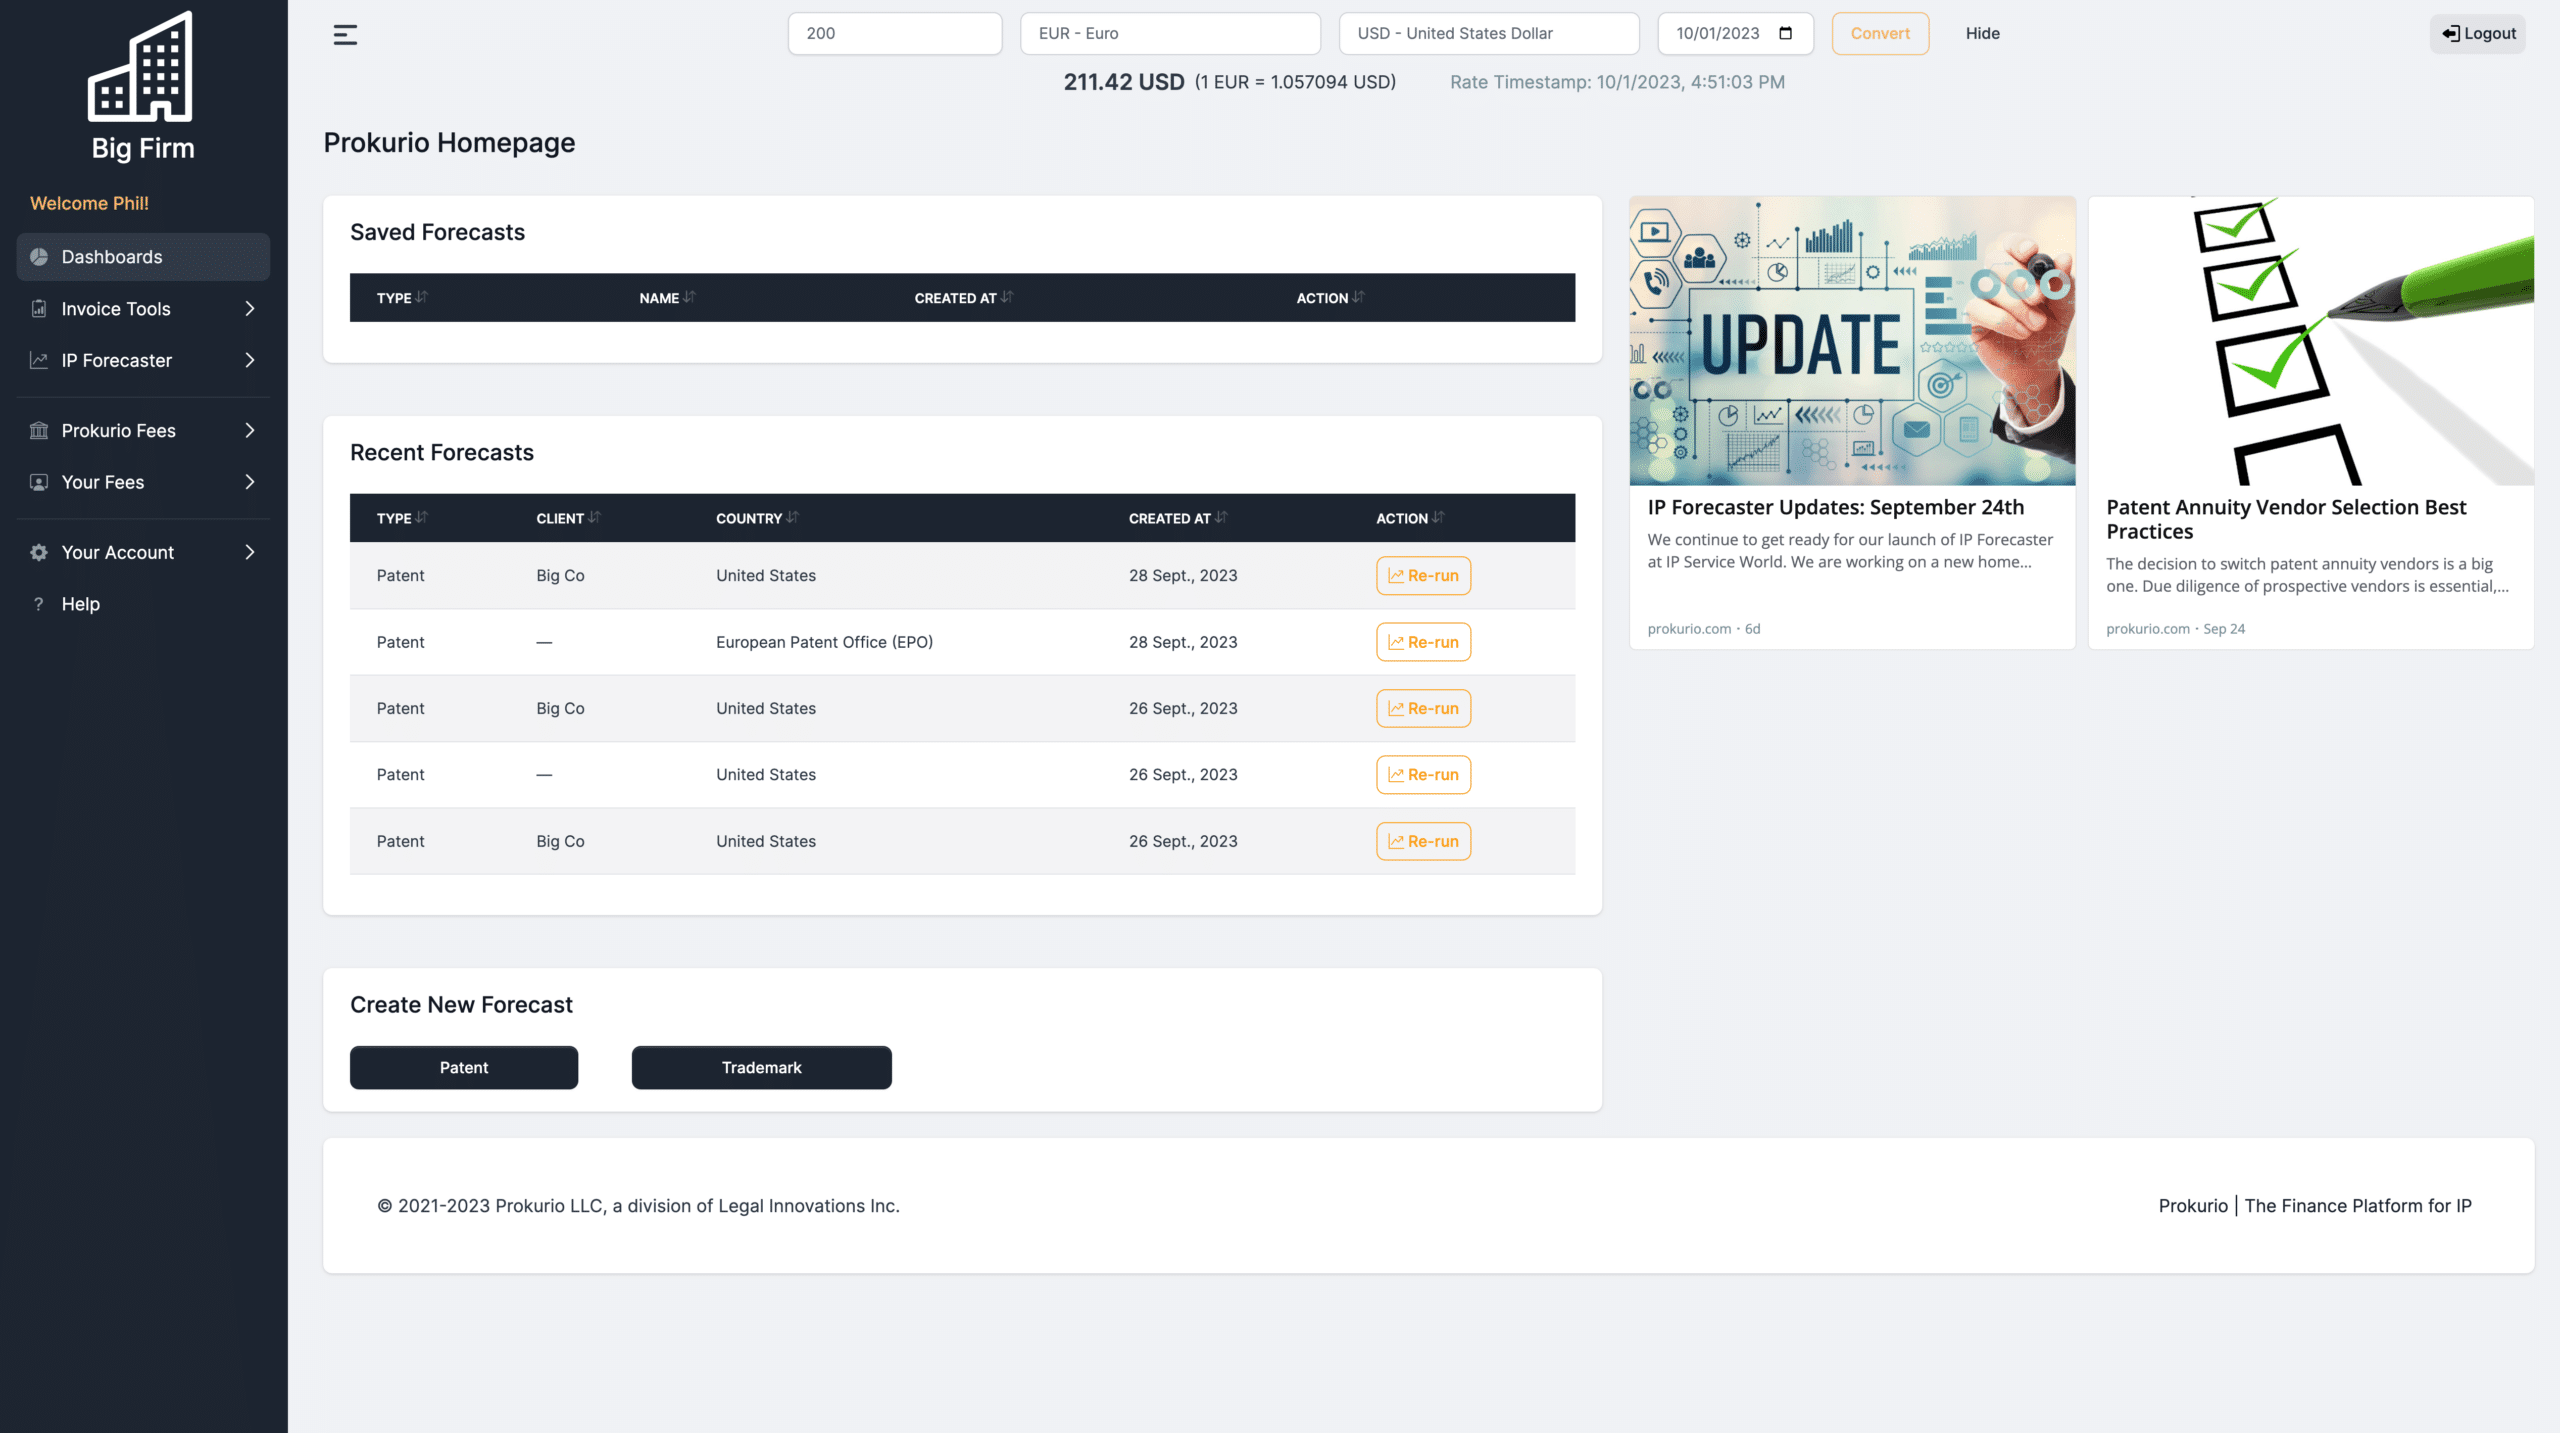The image size is (2560, 1433).
Task: Sort Recent Forecasts by Country
Action: click(x=757, y=518)
